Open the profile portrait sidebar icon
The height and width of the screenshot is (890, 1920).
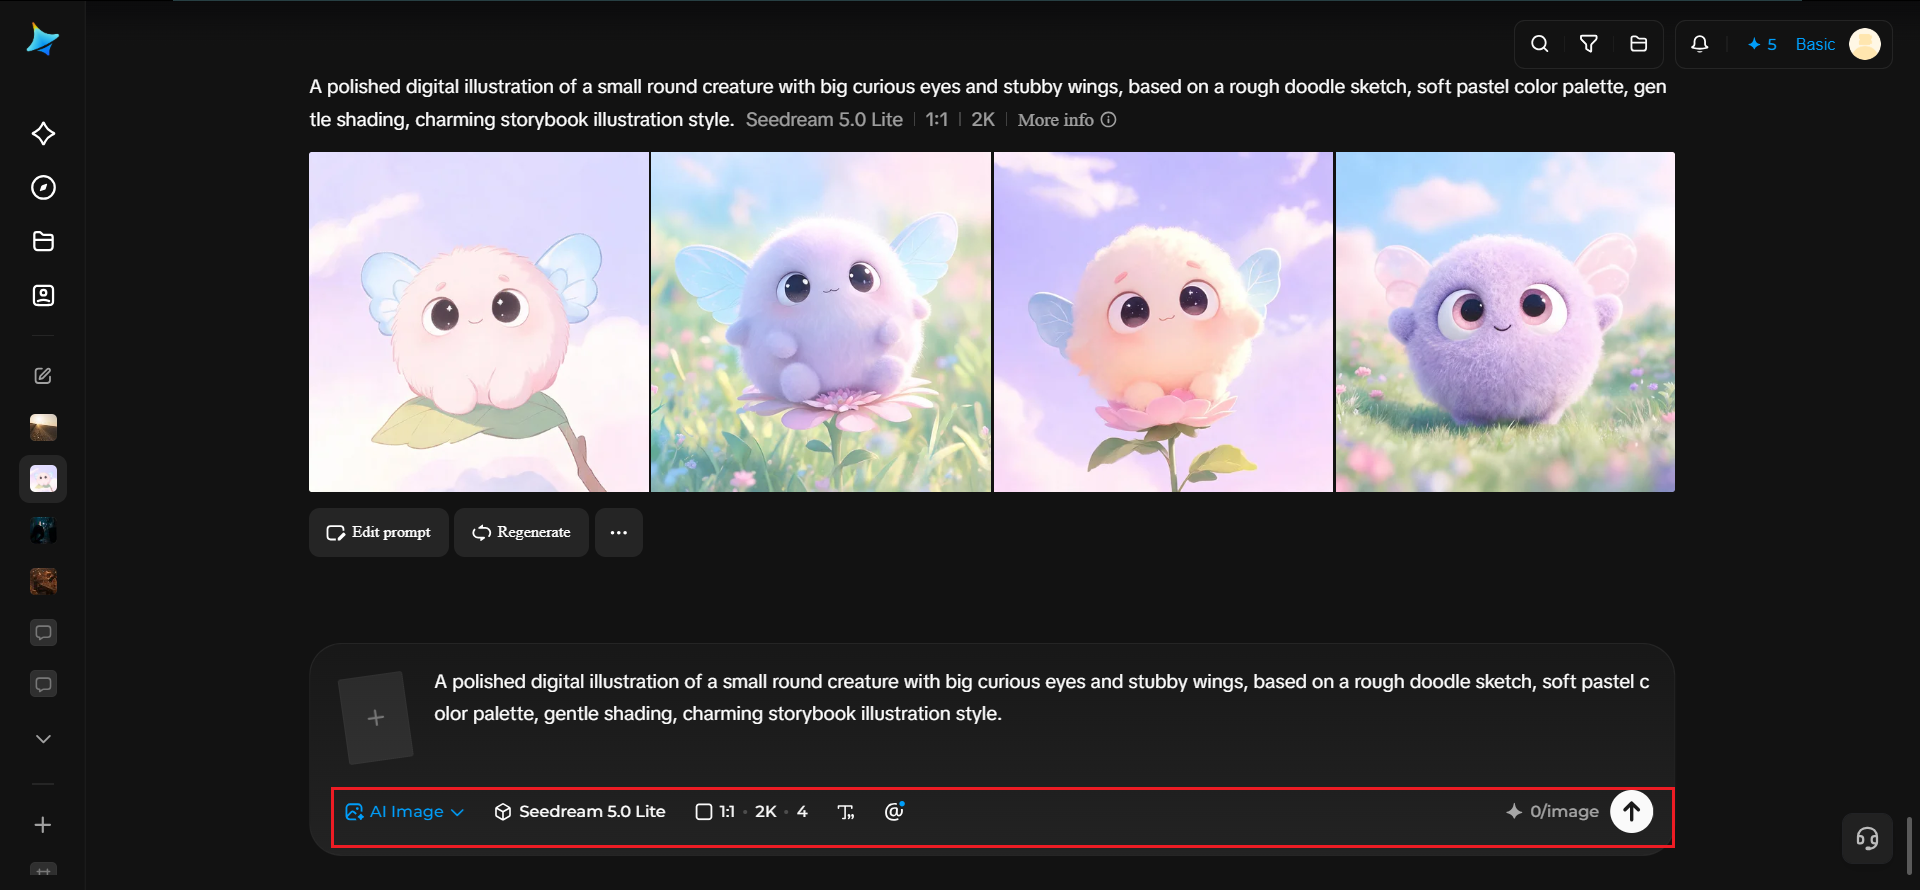click(x=43, y=295)
